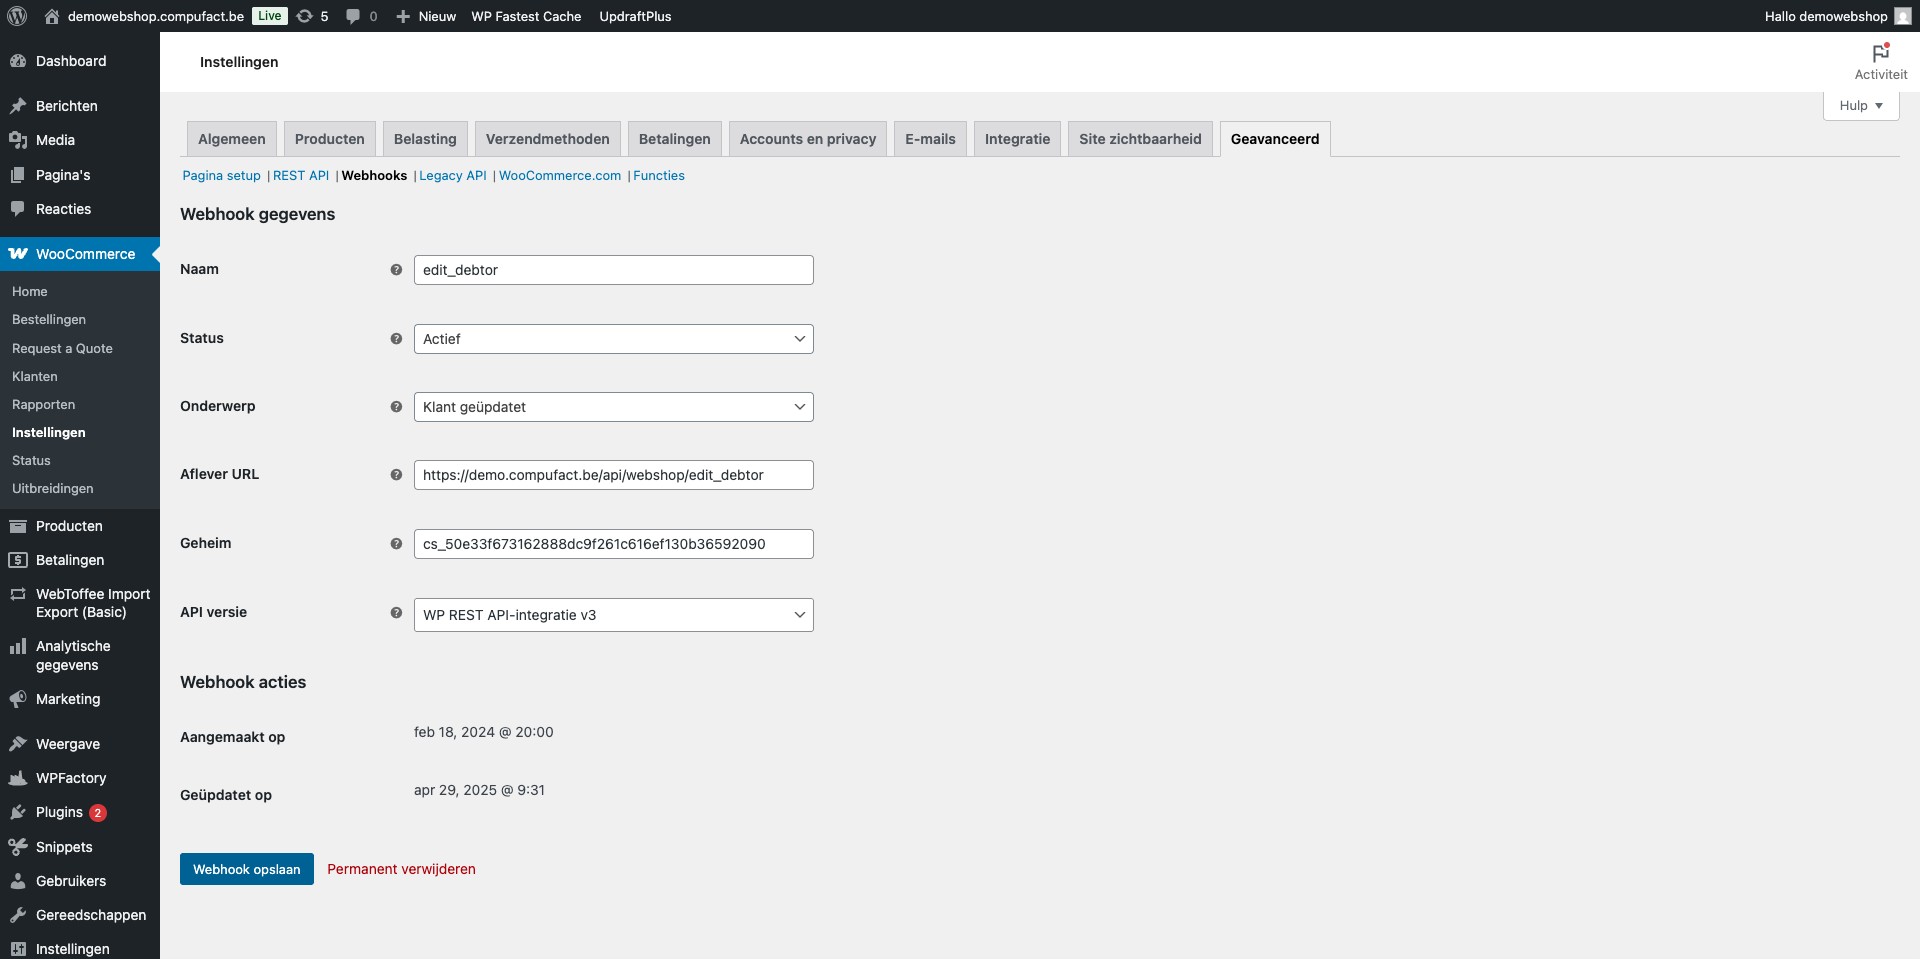Click the Plugins plug icon
The image size is (1920, 959).
click(18, 812)
